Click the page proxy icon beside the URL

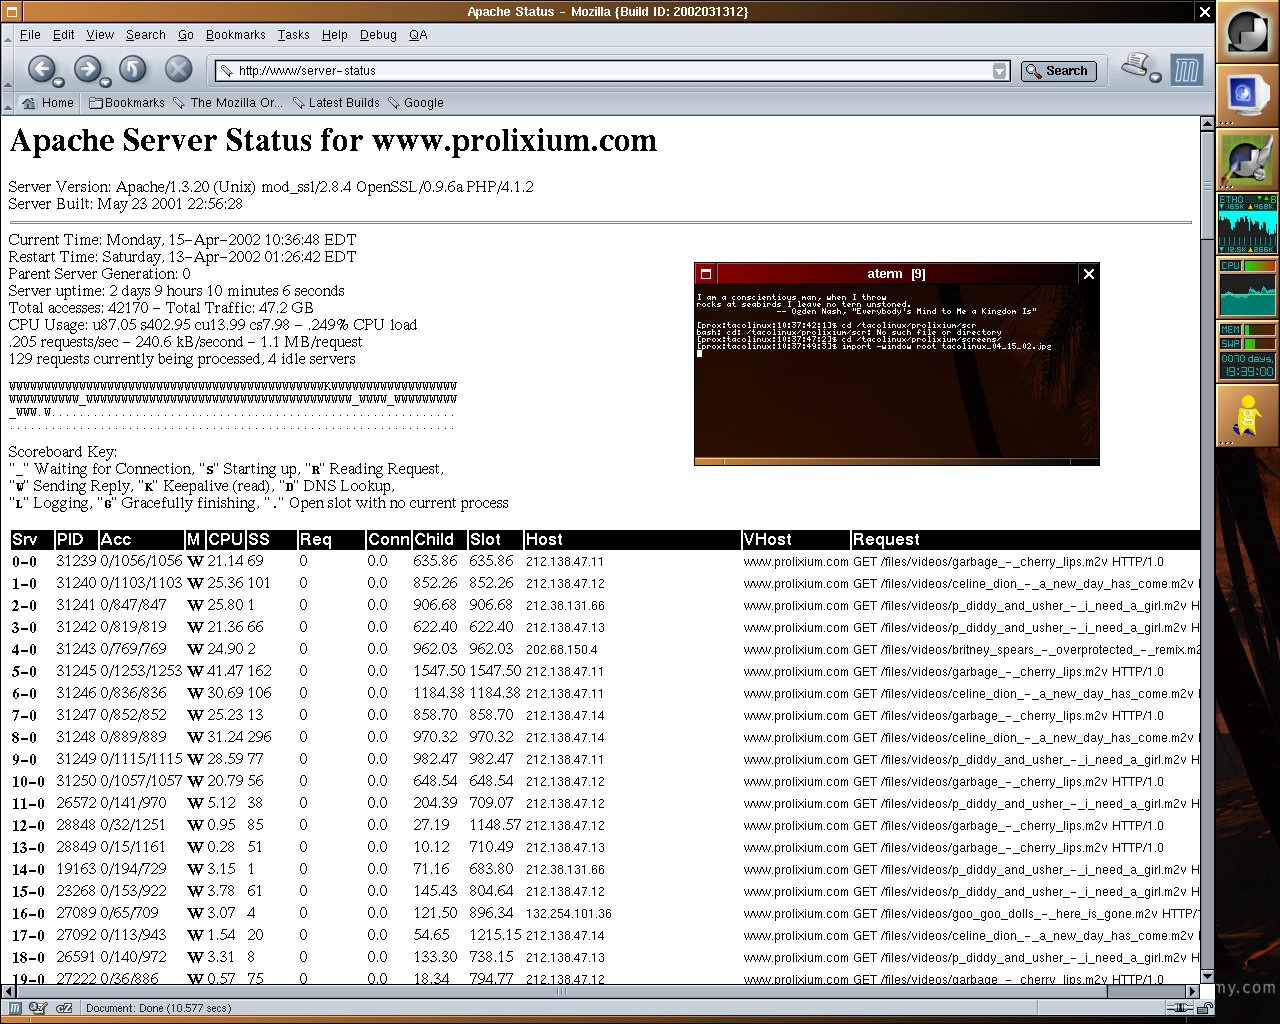(x=227, y=71)
